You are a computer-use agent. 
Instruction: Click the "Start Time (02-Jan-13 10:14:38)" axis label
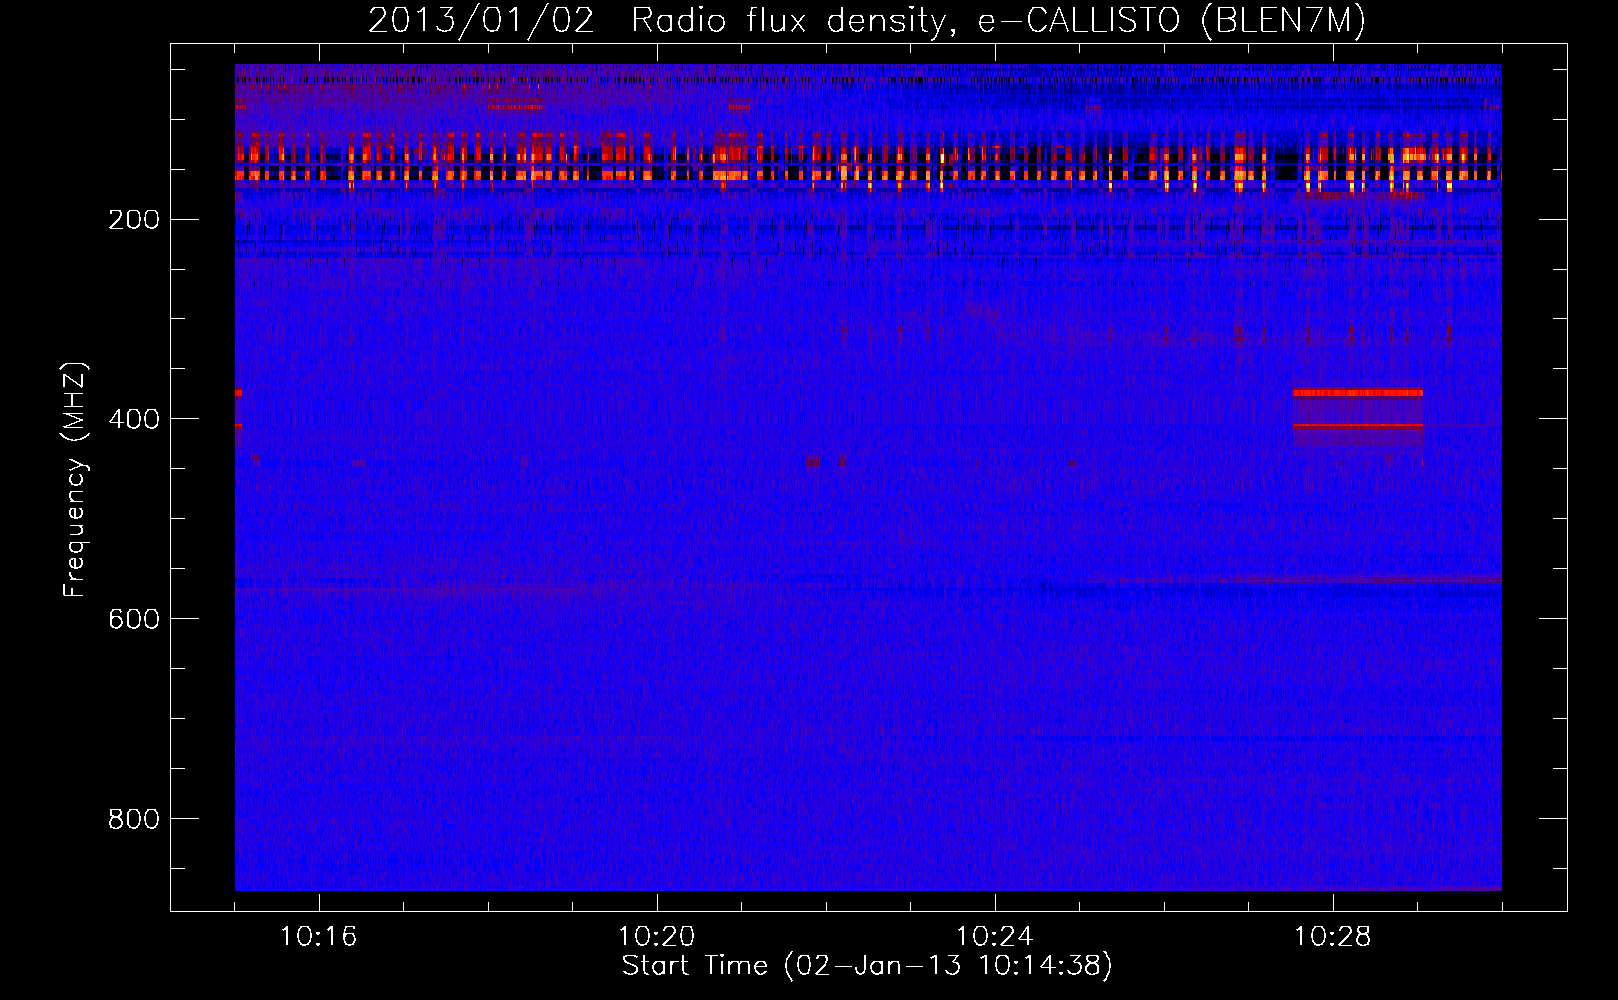click(867, 966)
